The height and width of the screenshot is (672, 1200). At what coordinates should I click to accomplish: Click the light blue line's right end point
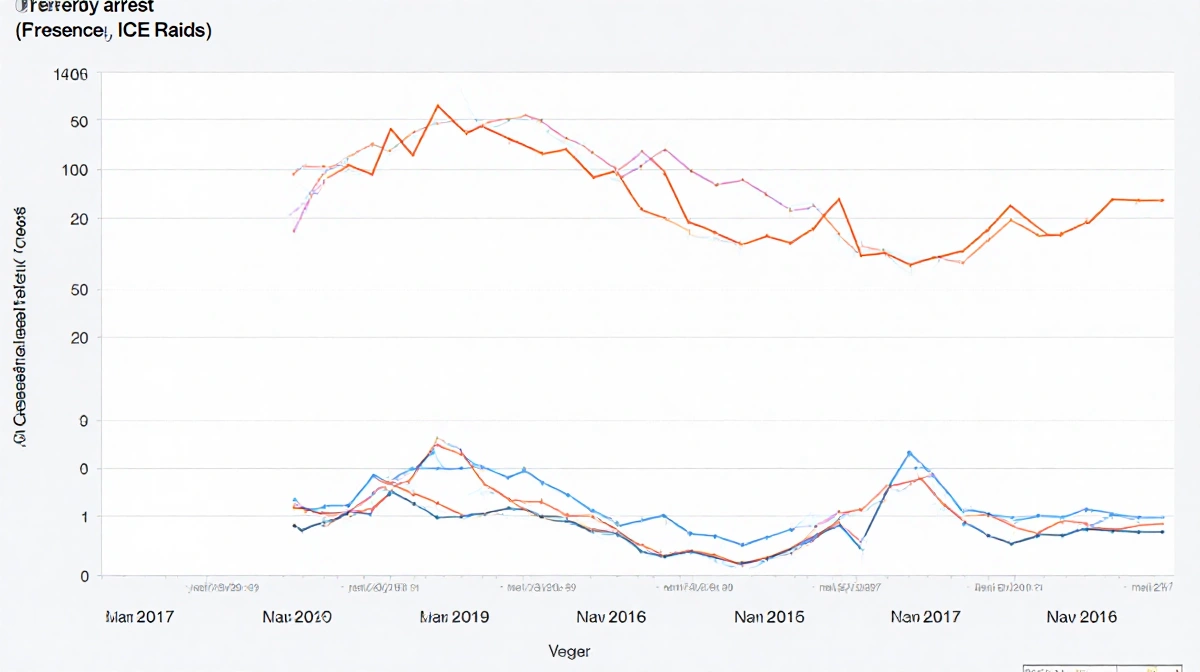[x=1162, y=517]
